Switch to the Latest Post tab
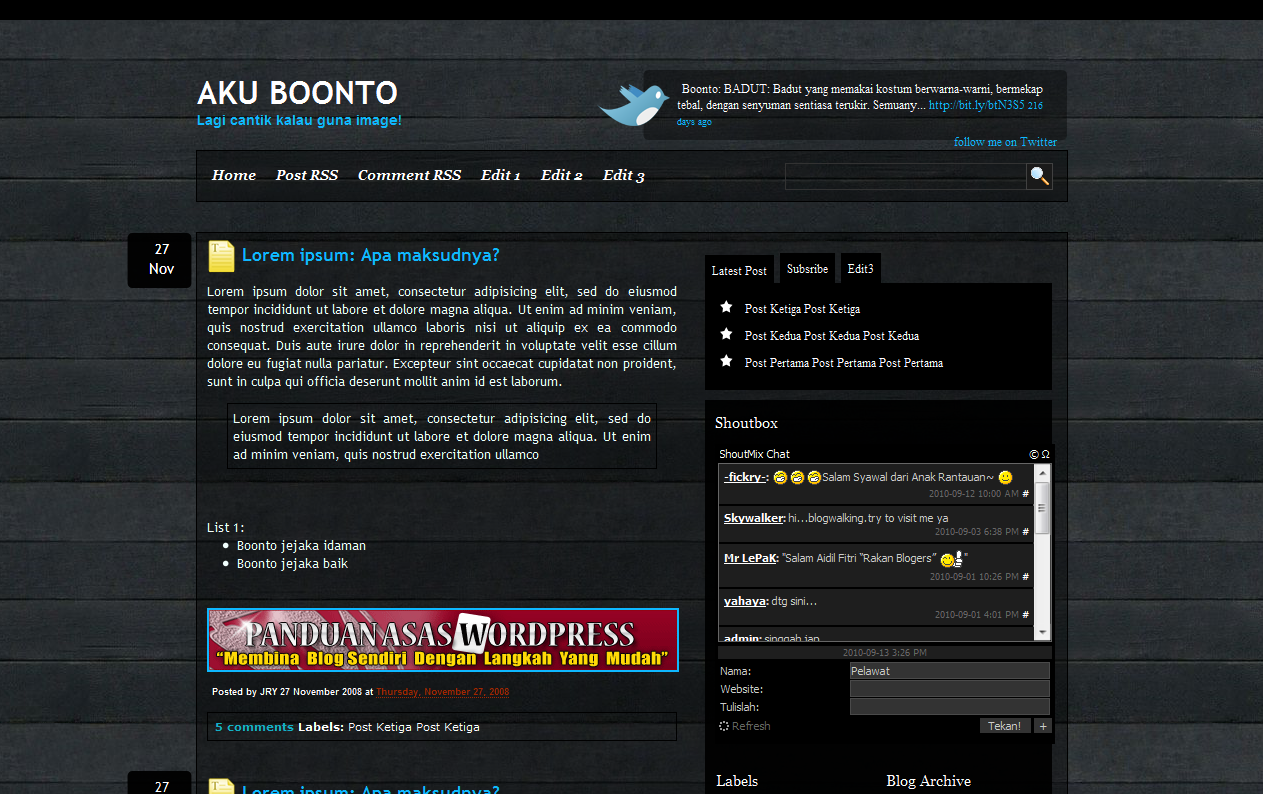 [x=739, y=270]
